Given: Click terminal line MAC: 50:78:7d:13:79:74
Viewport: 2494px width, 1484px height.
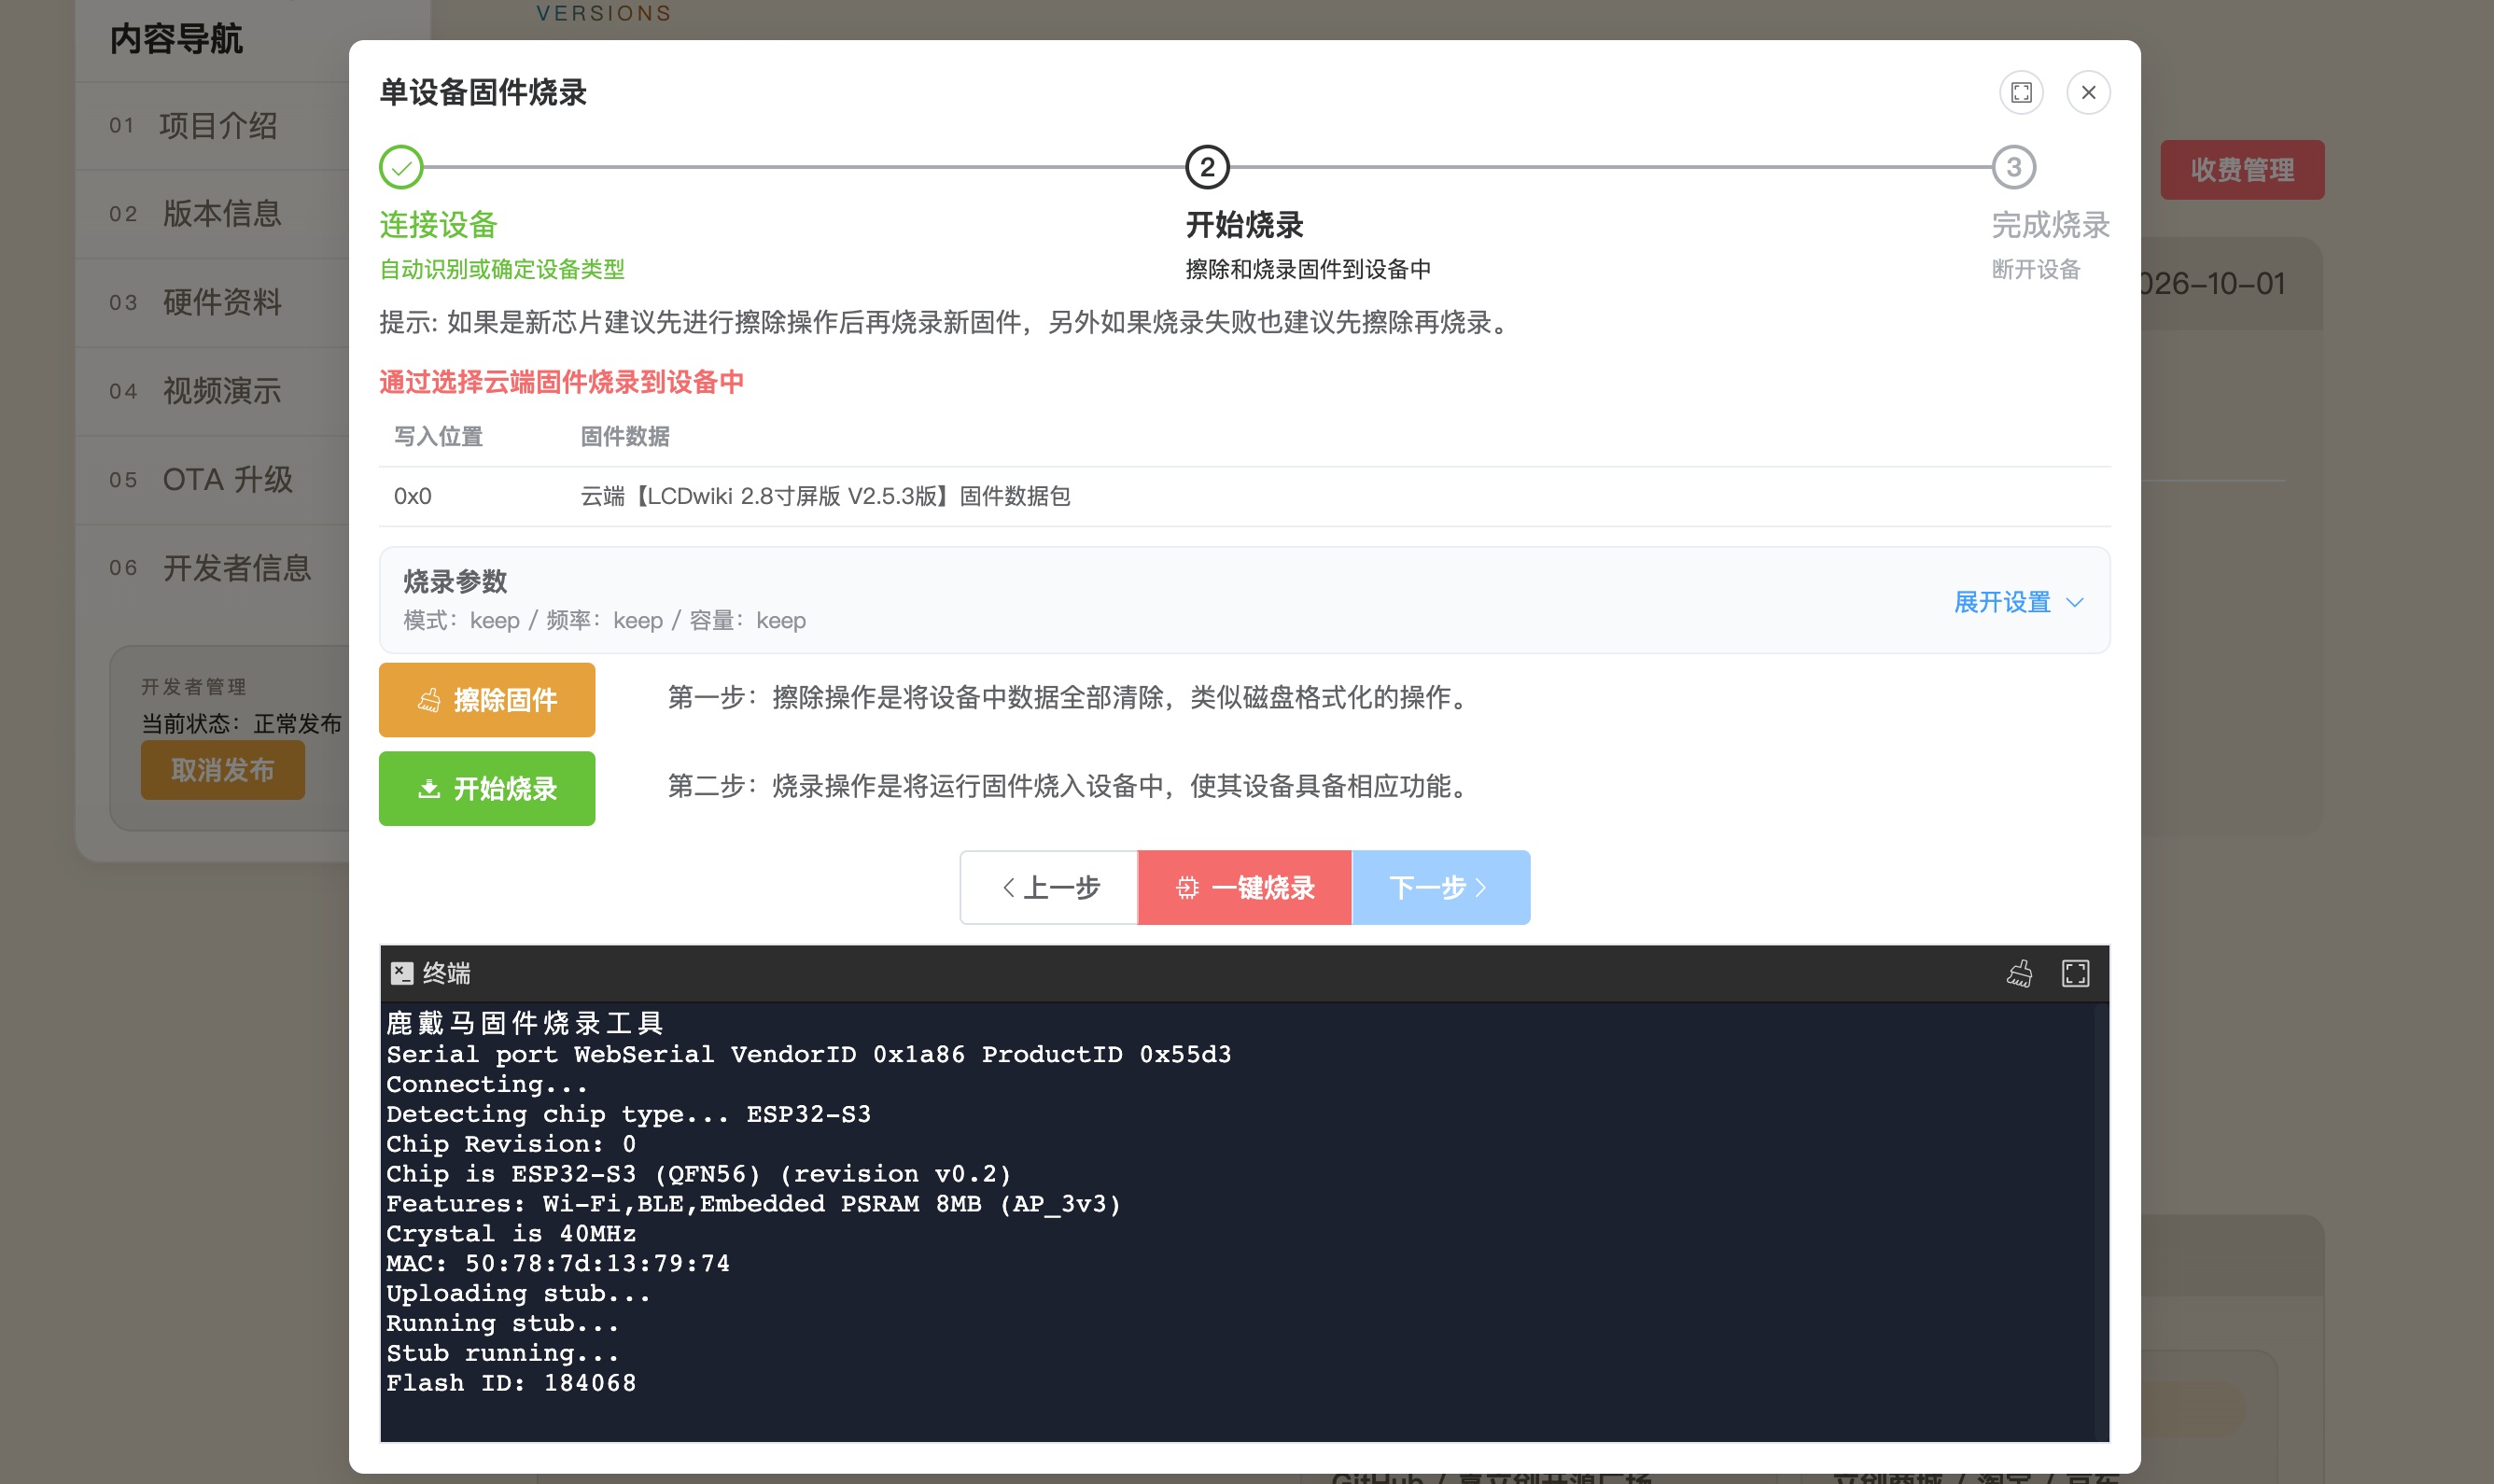Looking at the screenshot, I should pyautogui.click(x=558, y=1264).
